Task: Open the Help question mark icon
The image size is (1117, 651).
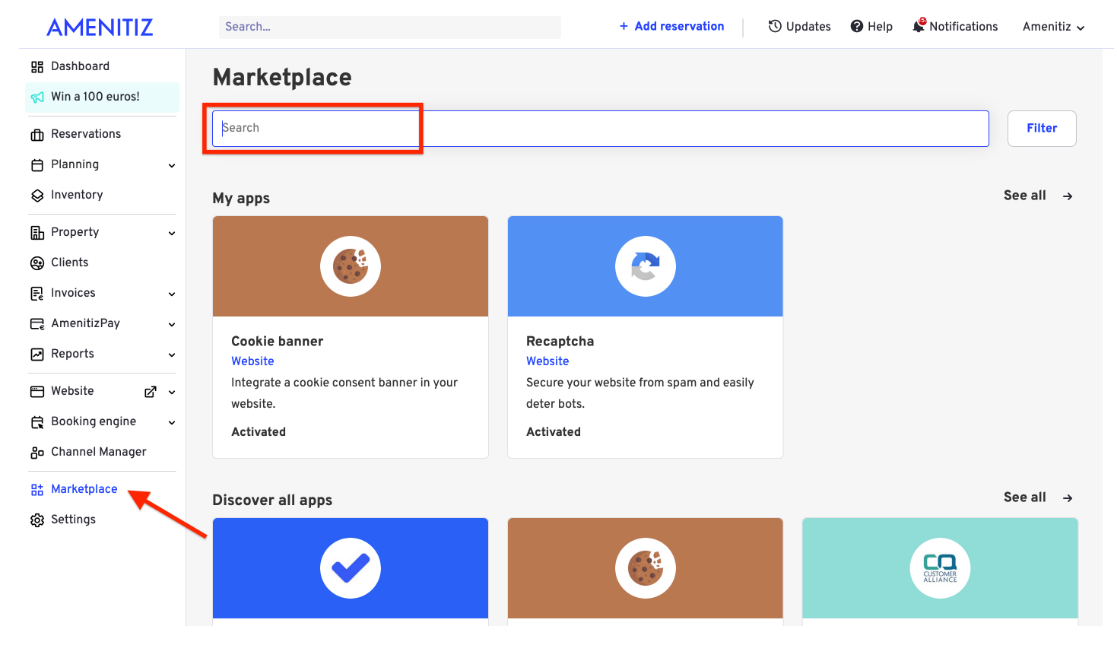Action: pyautogui.click(x=857, y=27)
